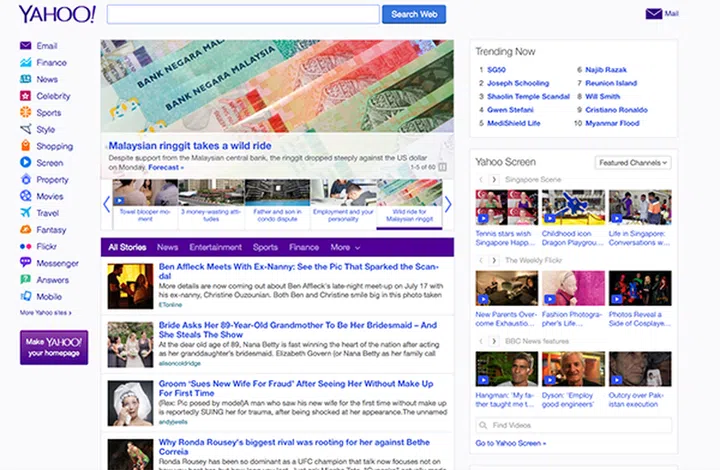Go to next carousel slide arrow
The height and width of the screenshot is (470, 720).
point(448,204)
